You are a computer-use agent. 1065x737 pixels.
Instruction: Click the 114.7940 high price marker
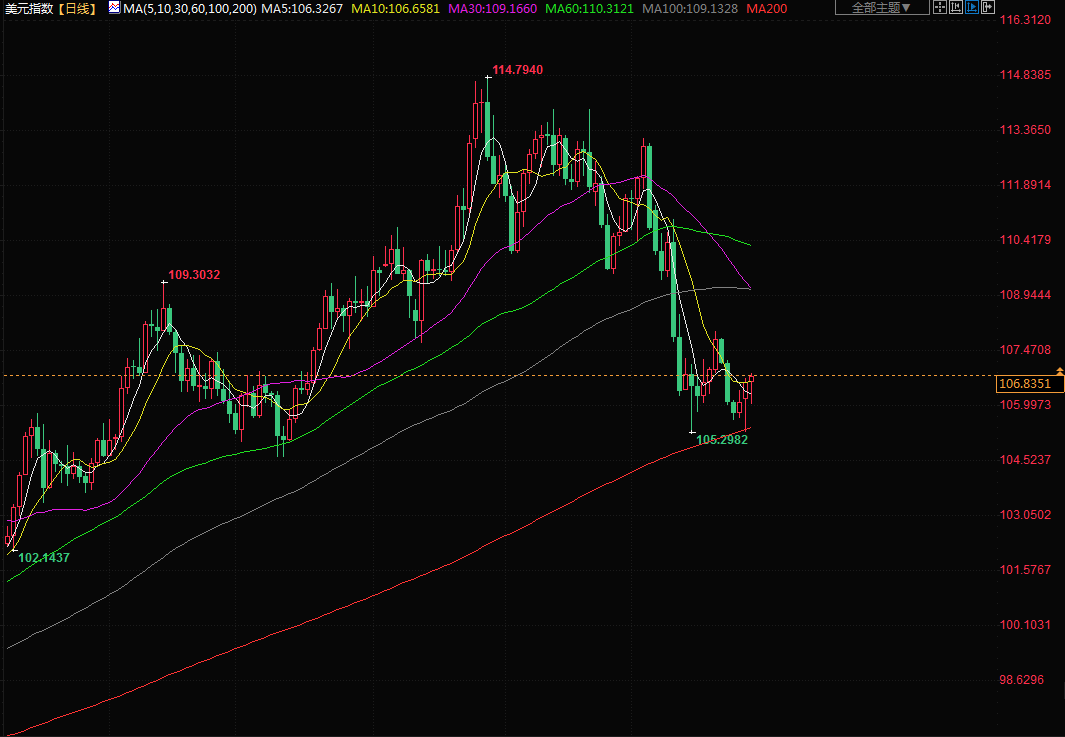517,70
